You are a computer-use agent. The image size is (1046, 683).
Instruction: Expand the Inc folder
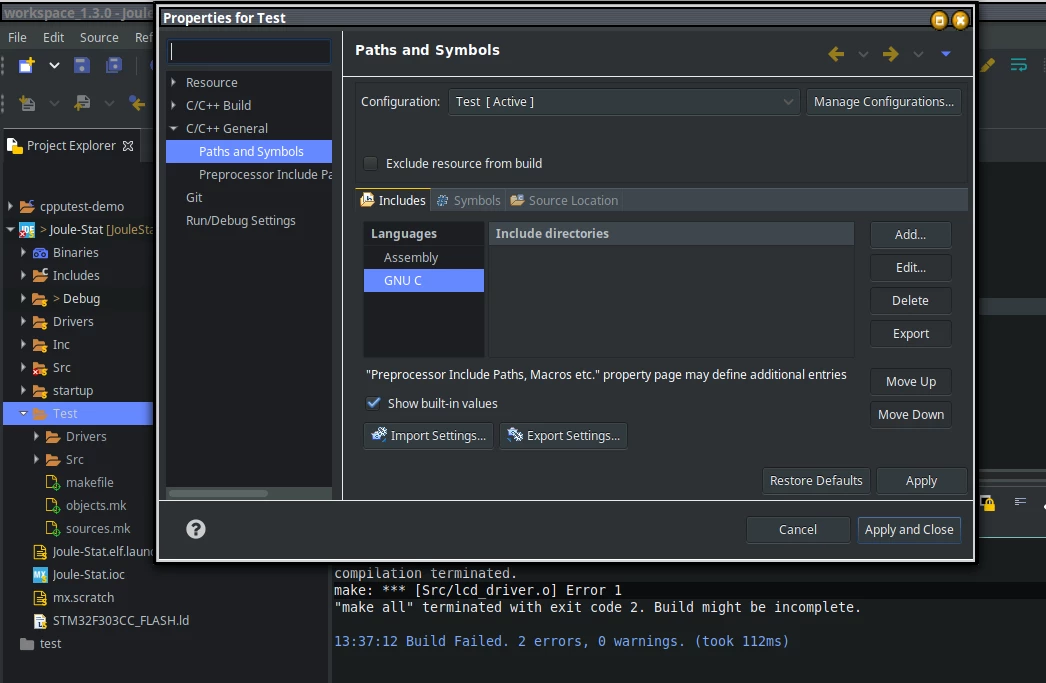point(23,344)
